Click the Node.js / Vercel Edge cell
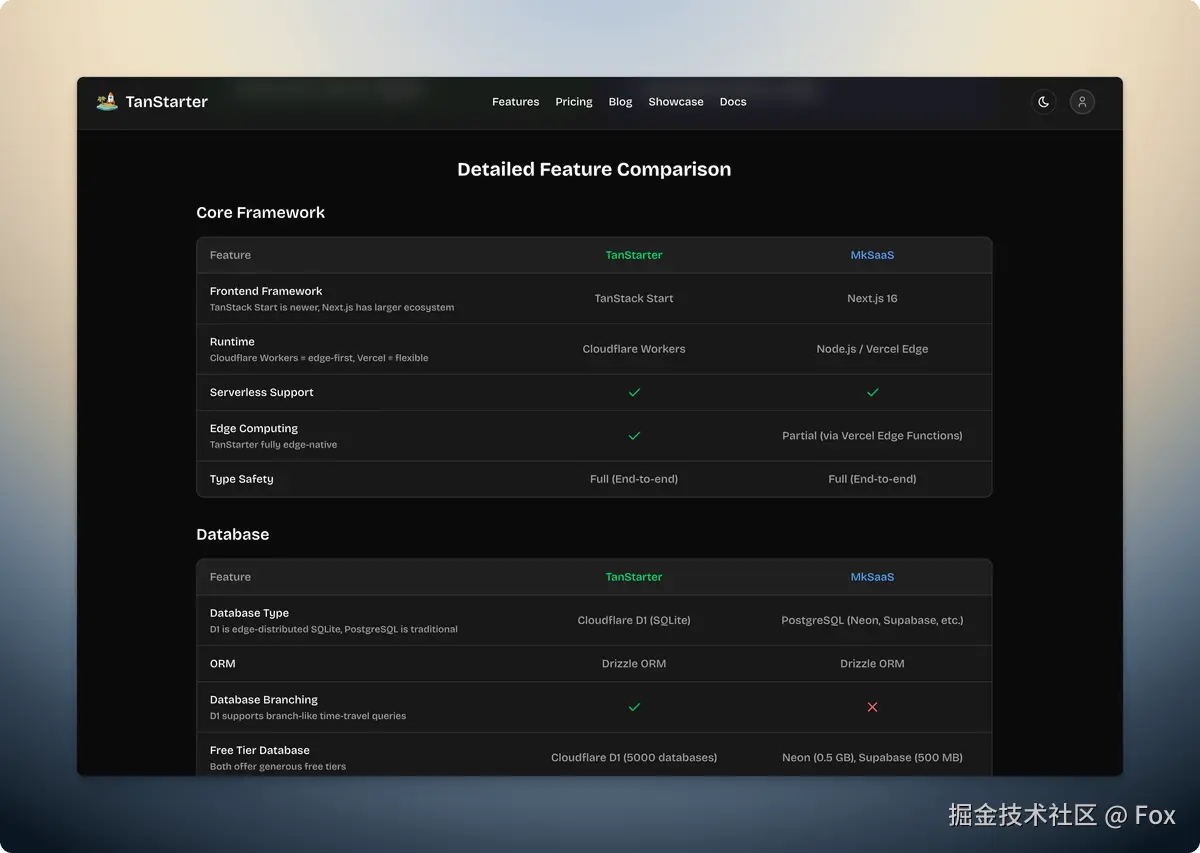Viewport: 1200px width, 853px height. pyautogui.click(x=872, y=349)
